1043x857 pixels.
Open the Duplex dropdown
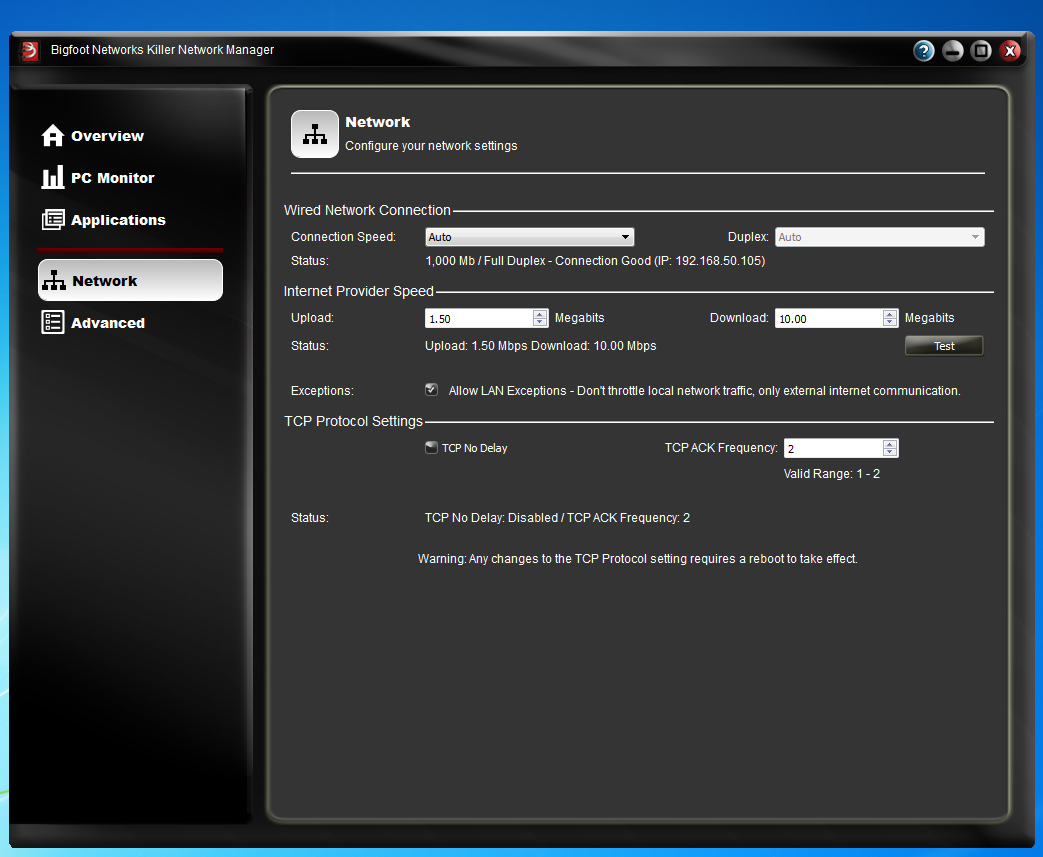point(879,237)
